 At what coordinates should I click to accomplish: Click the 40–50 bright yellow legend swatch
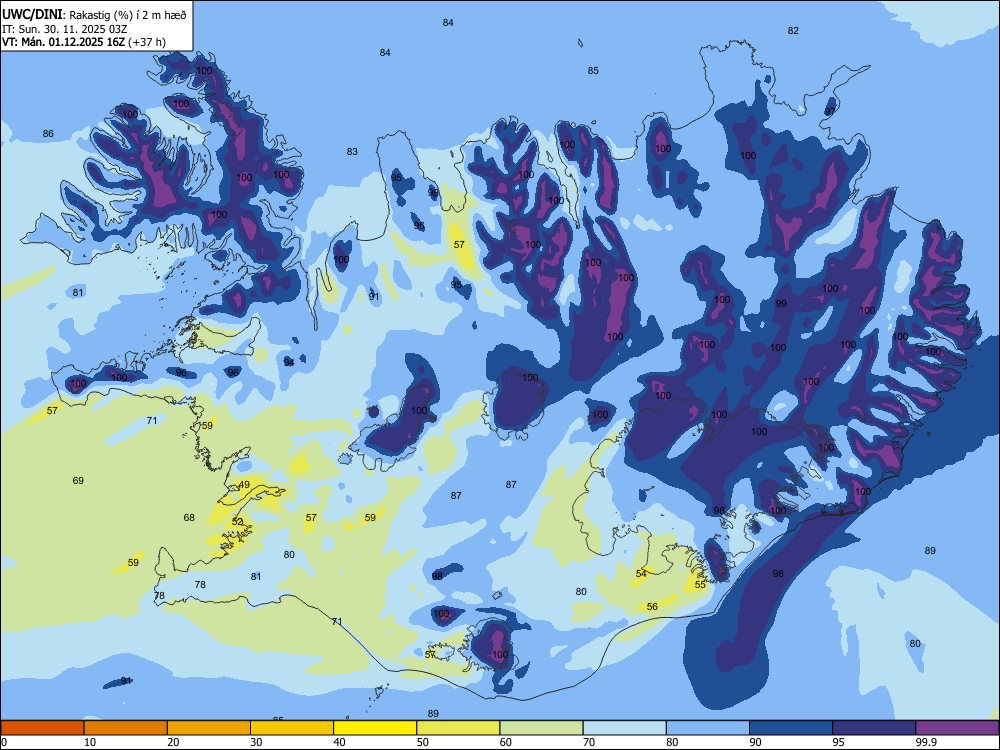point(375,728)
